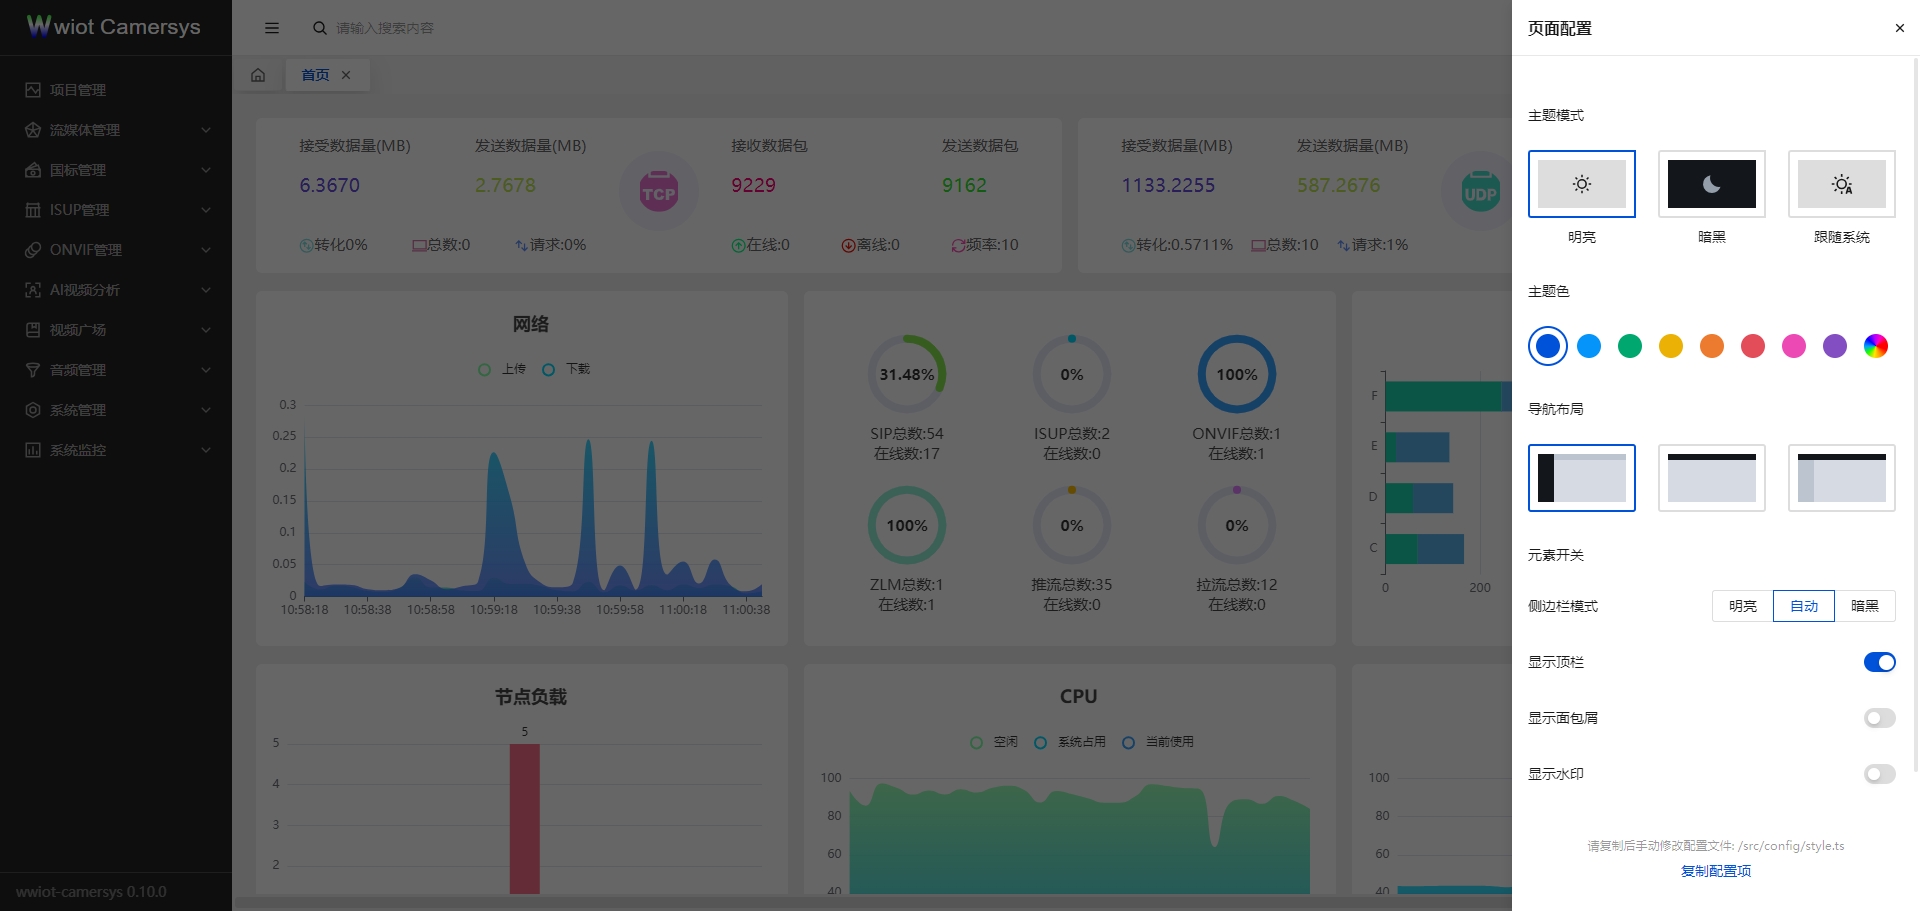Image resolution: width=1920 pixels, height=911 pixels.
Task: Expand the AI视频分析 sidebar menu
Action: click(x=116, y=290)
